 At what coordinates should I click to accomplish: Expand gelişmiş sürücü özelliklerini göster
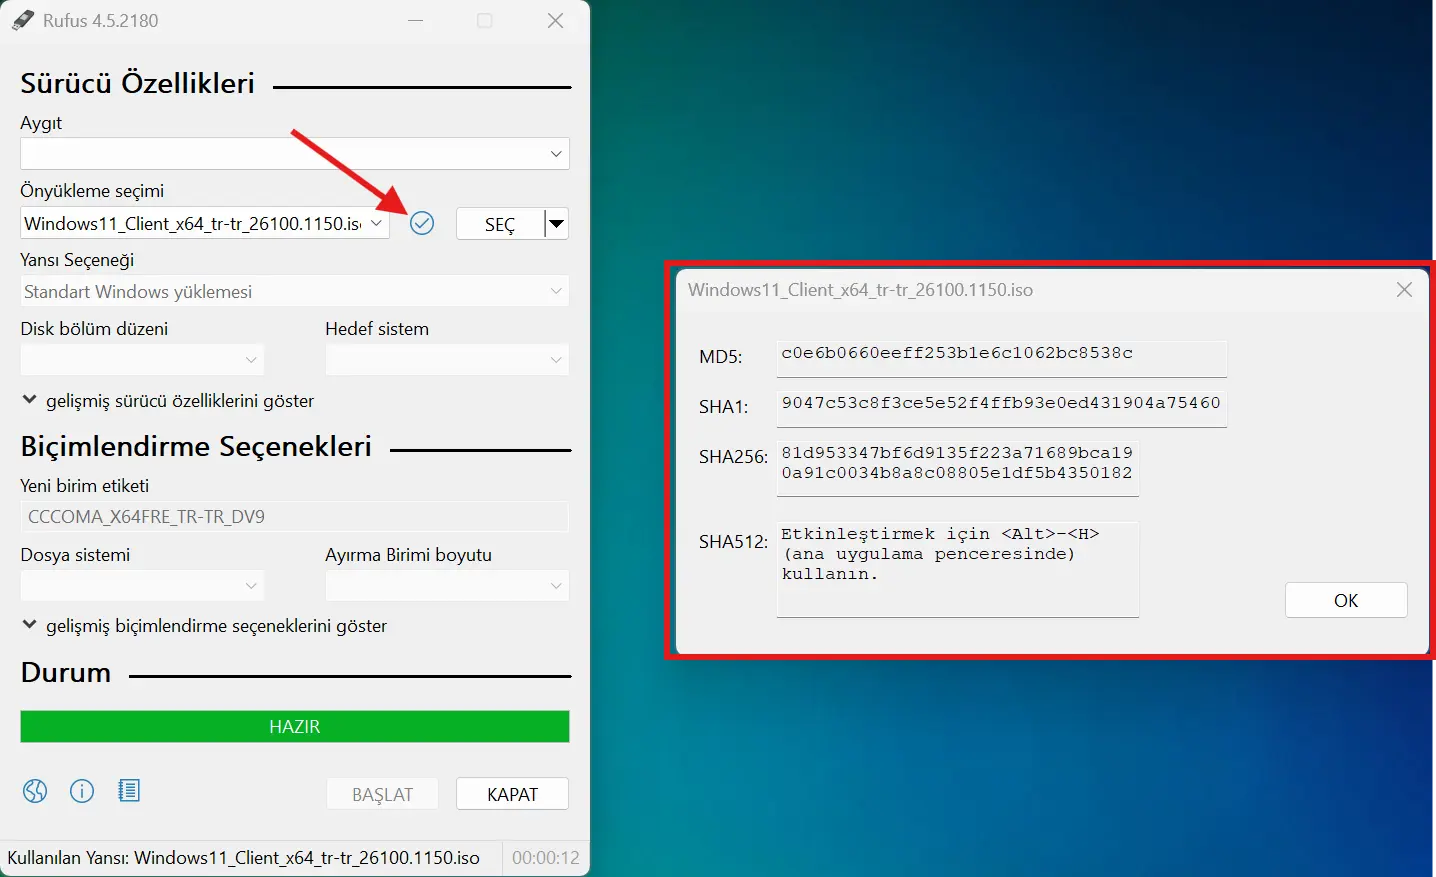tap(168, 401)
